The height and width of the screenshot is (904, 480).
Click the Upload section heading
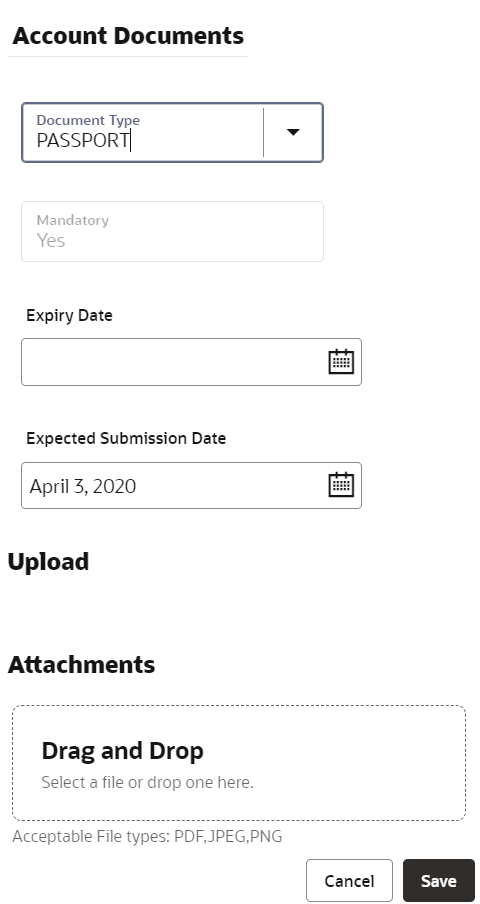coord(48,562)
